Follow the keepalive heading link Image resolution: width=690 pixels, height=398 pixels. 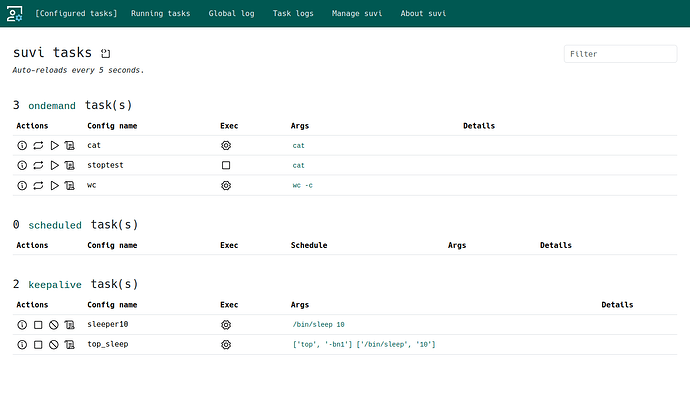coord(55,284)
